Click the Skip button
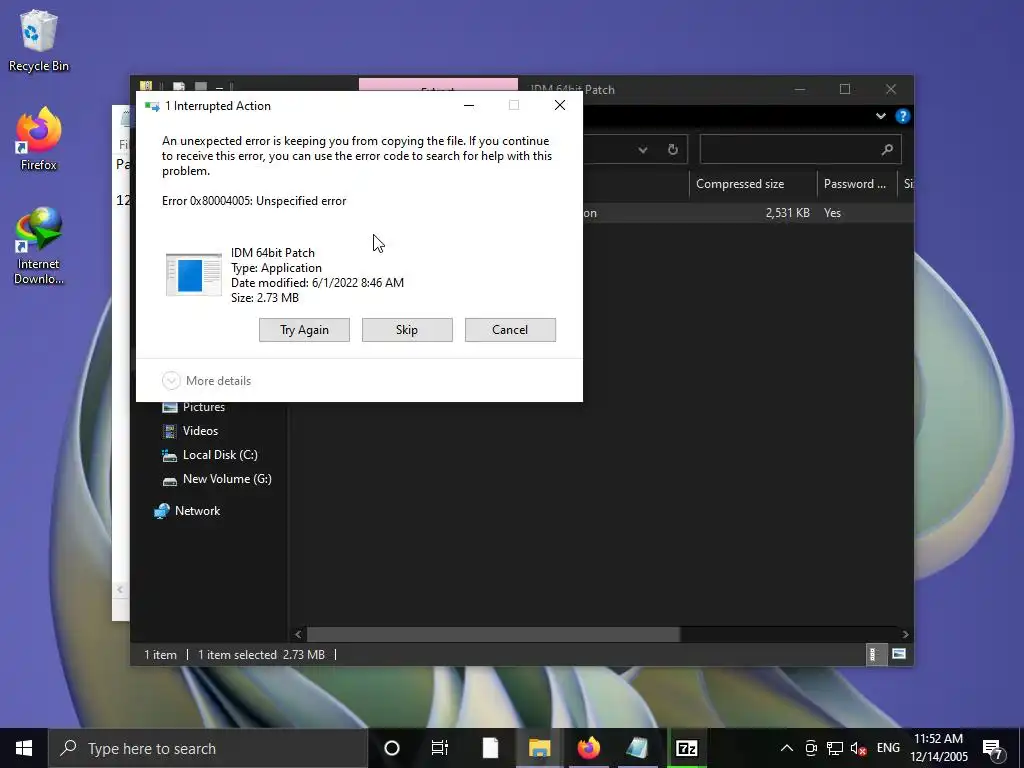1024x768 pixels. pos(407,330)
